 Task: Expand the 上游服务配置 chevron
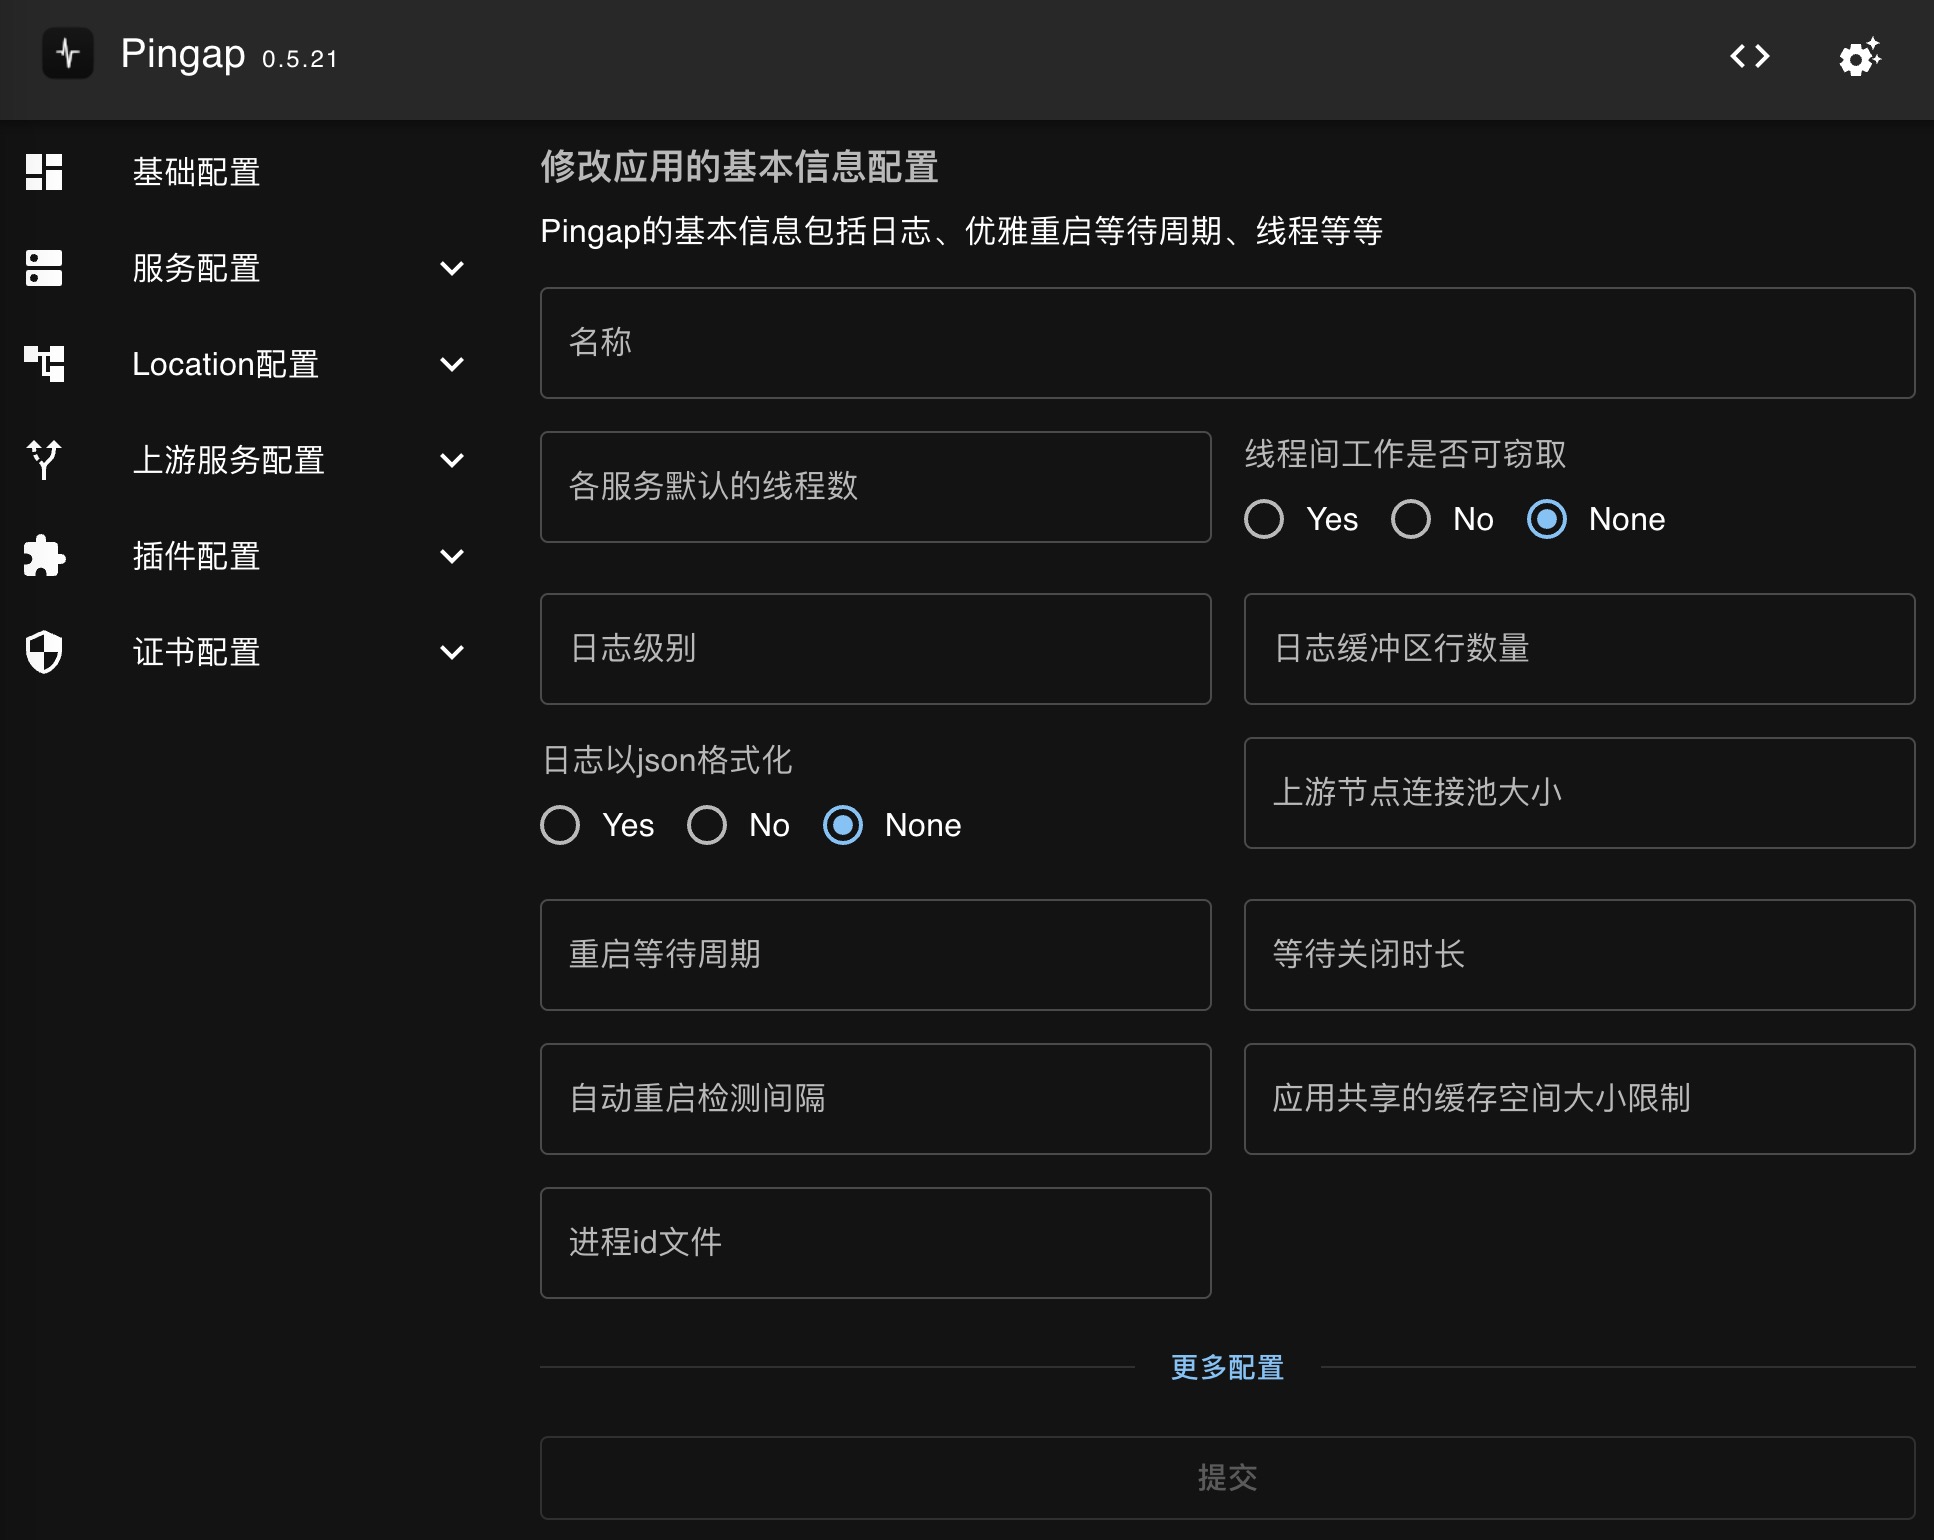452,460
